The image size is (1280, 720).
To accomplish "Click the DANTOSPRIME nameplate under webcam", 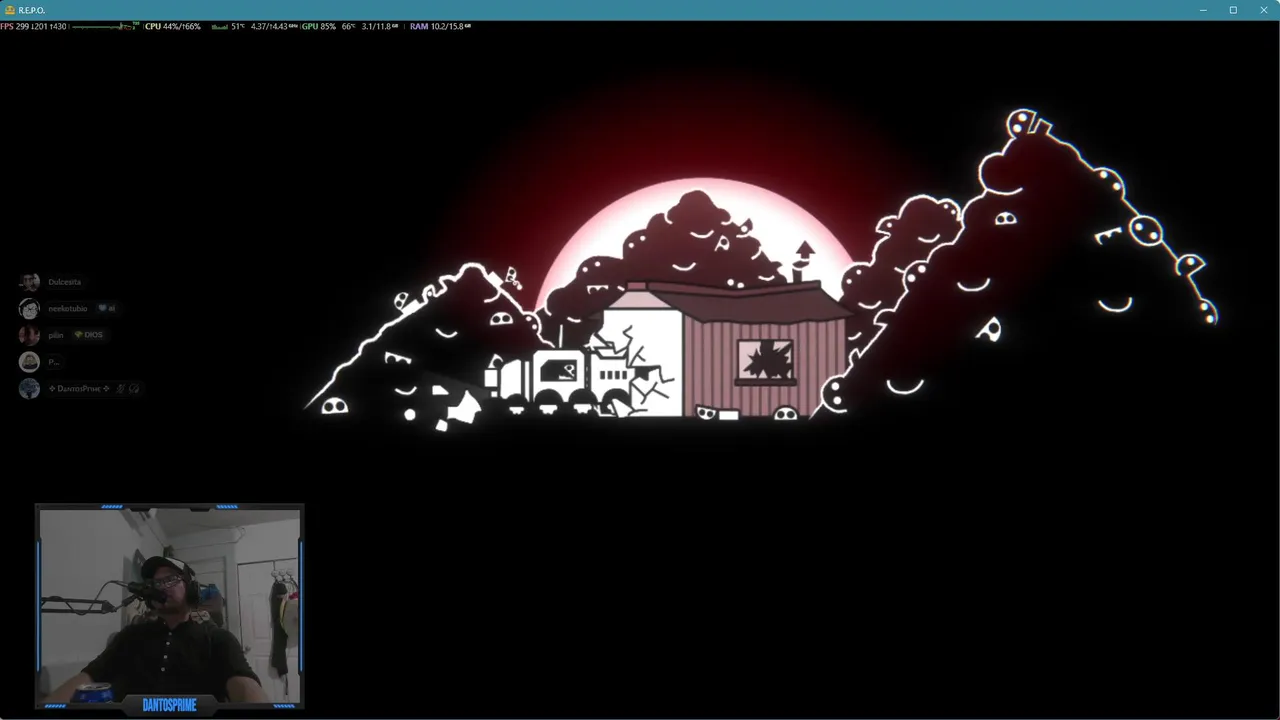I will click(170, 705).
